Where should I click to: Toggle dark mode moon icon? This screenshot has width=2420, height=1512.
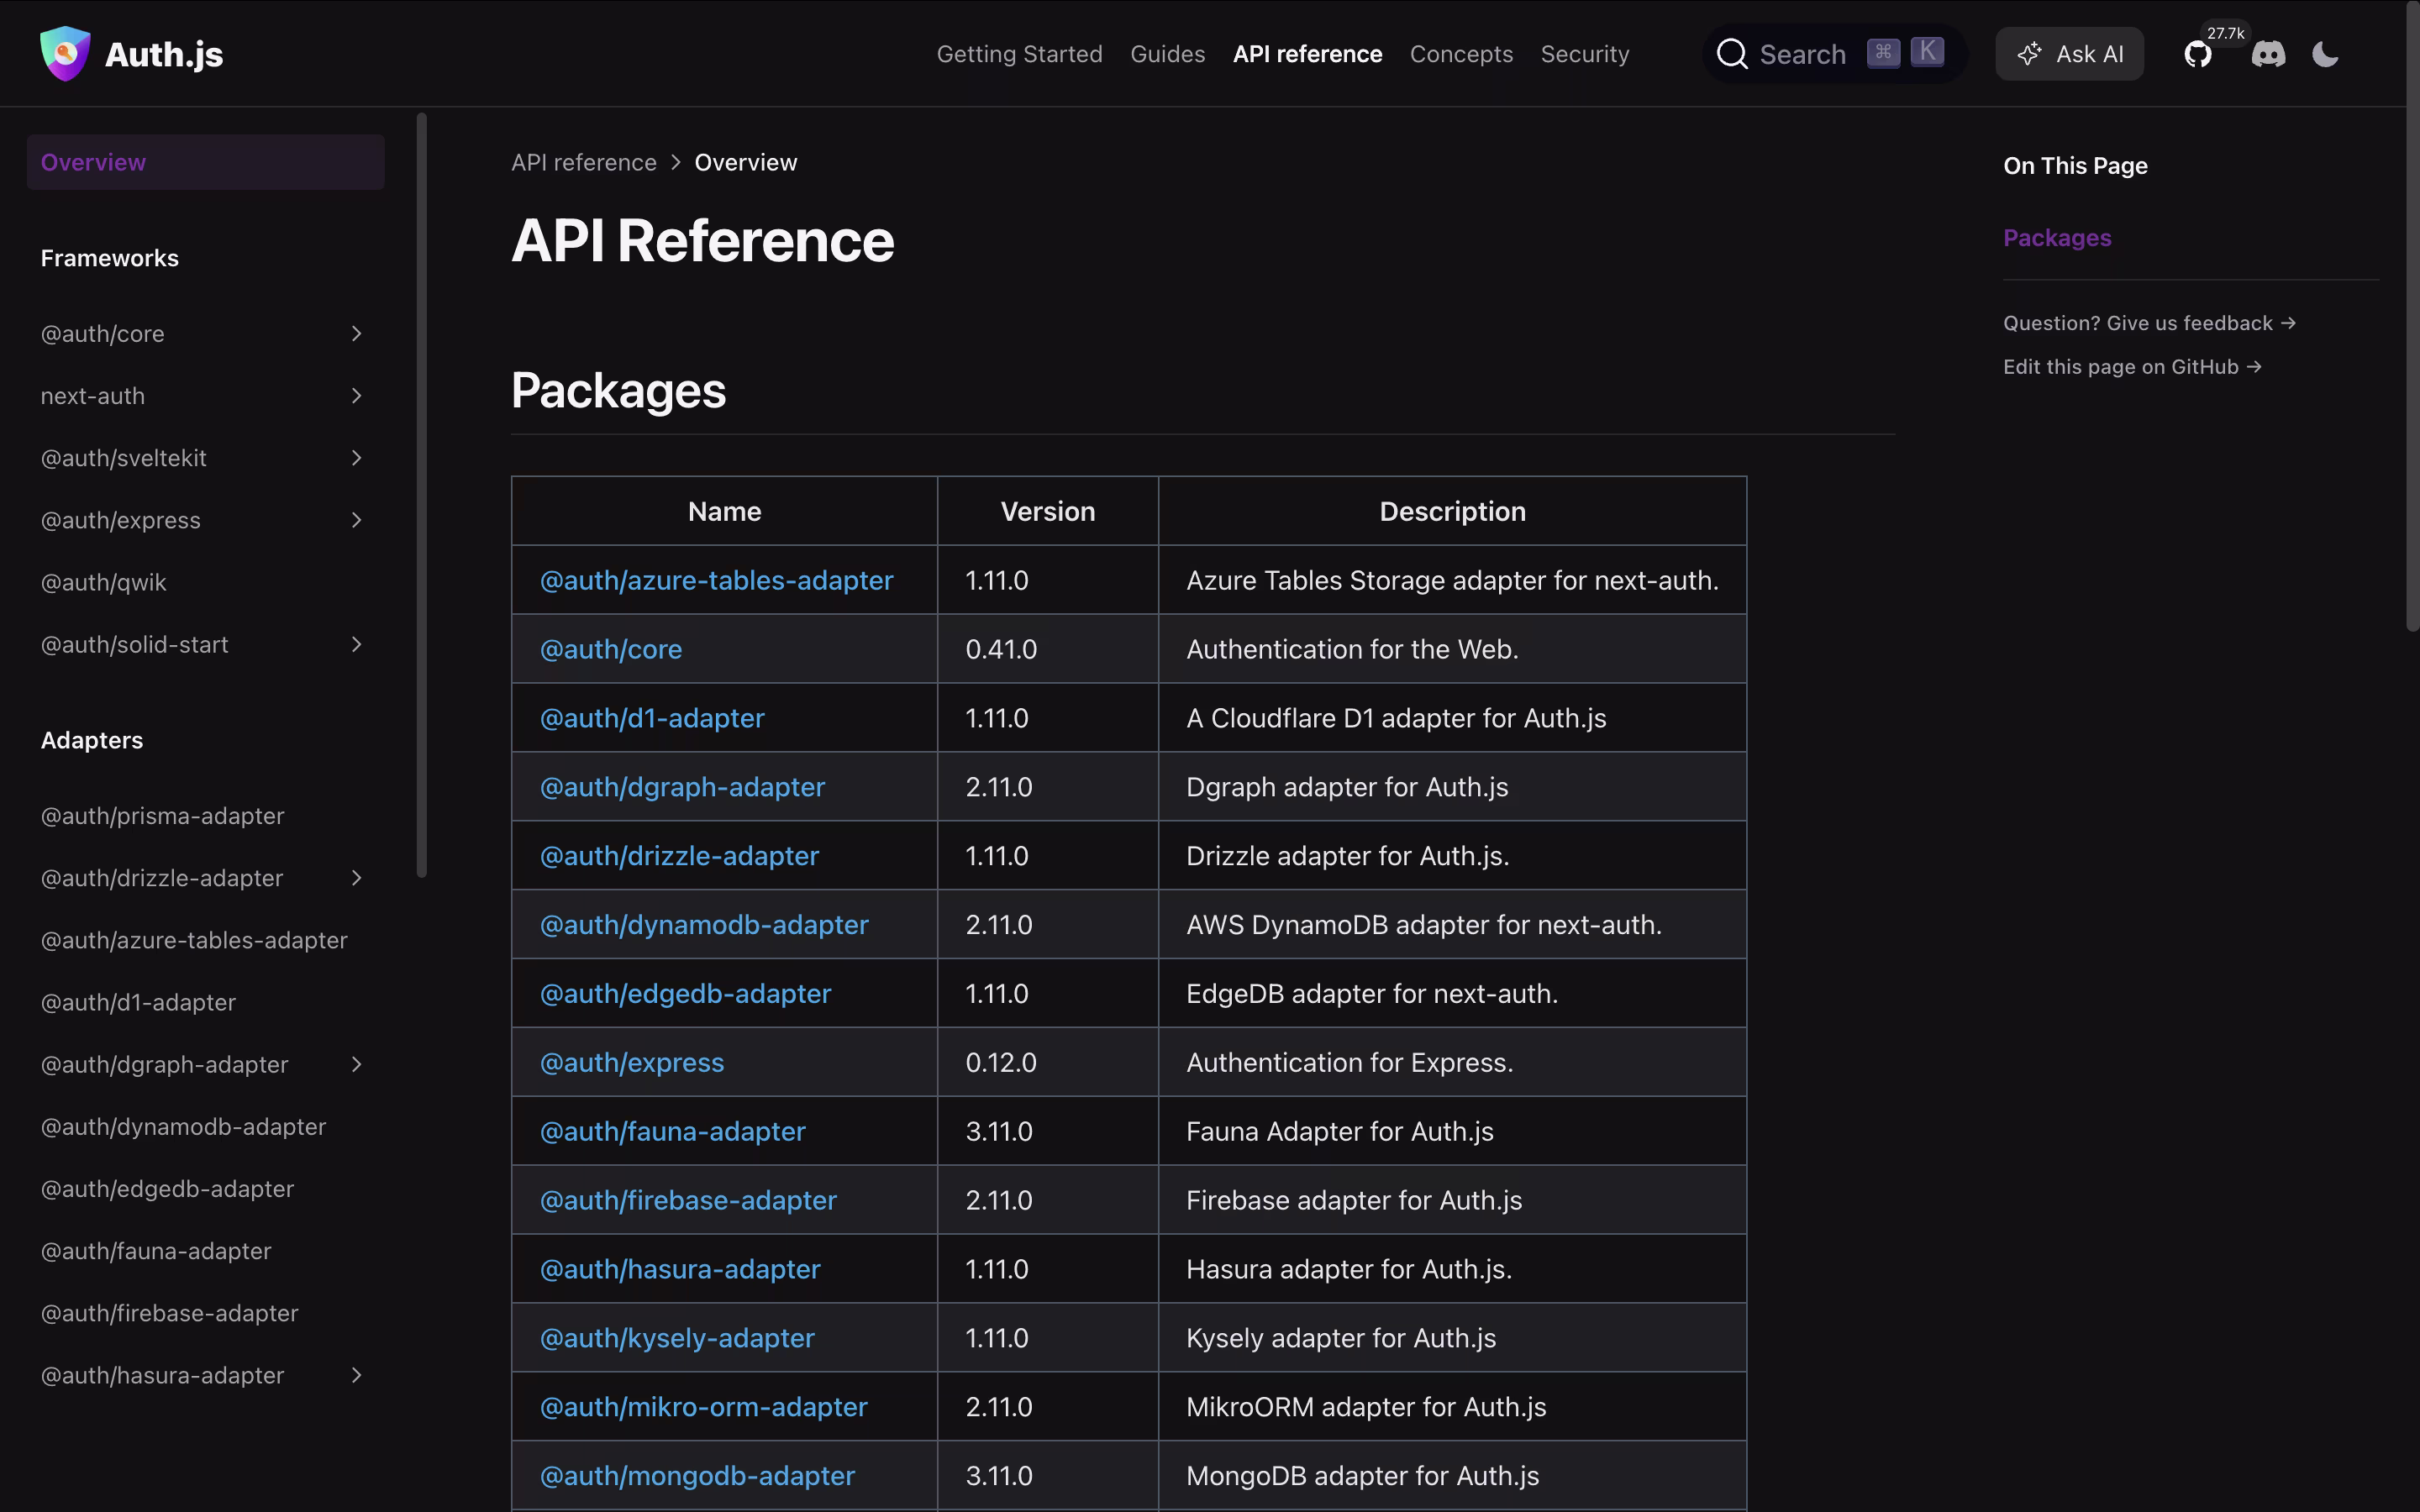pyautogui.click(x=2325, y=54)
